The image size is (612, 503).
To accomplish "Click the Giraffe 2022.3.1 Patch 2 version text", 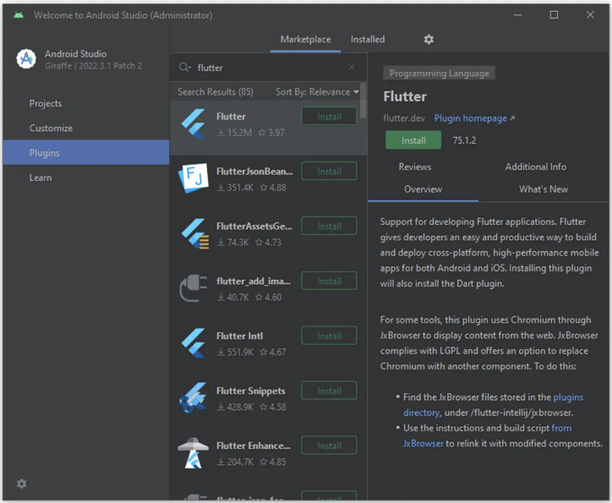I will pyautogui.click(x=93, y=66).
